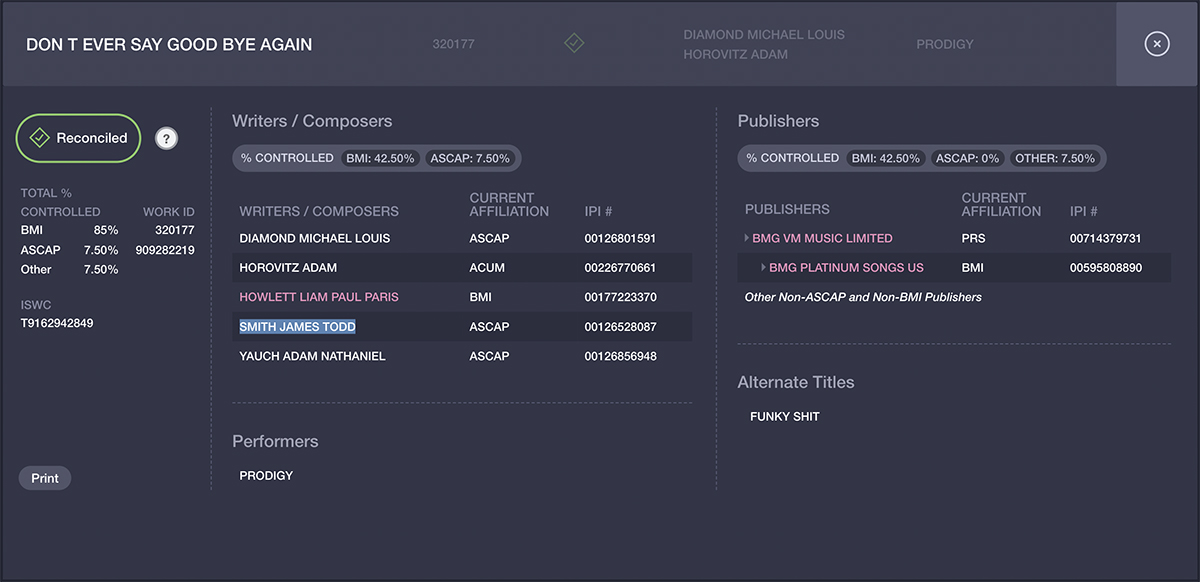The image size is (1200, 582).
Task: Close the song details dialog
Action: click(x=1156, y=44)
